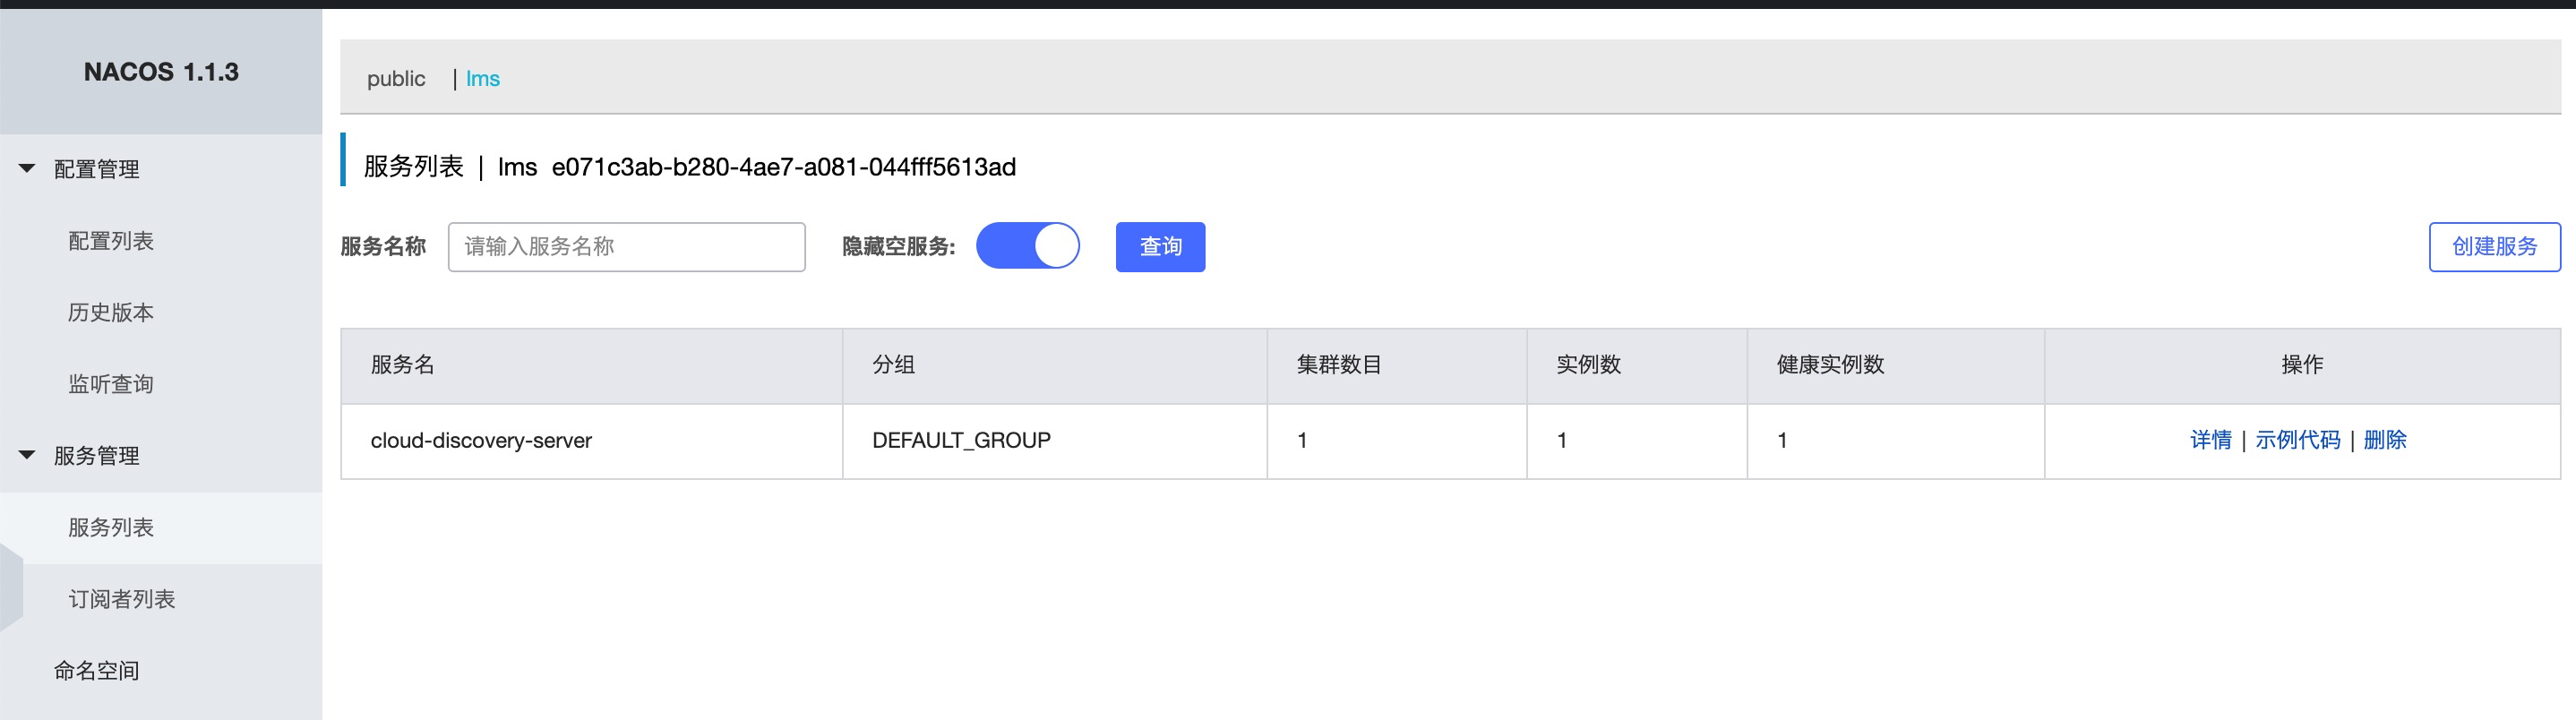Screen dimensions: 2576x720
Task: Collapse the sidebar using the left edge handle
Action: pyautogui.click(x=10, y=587)
